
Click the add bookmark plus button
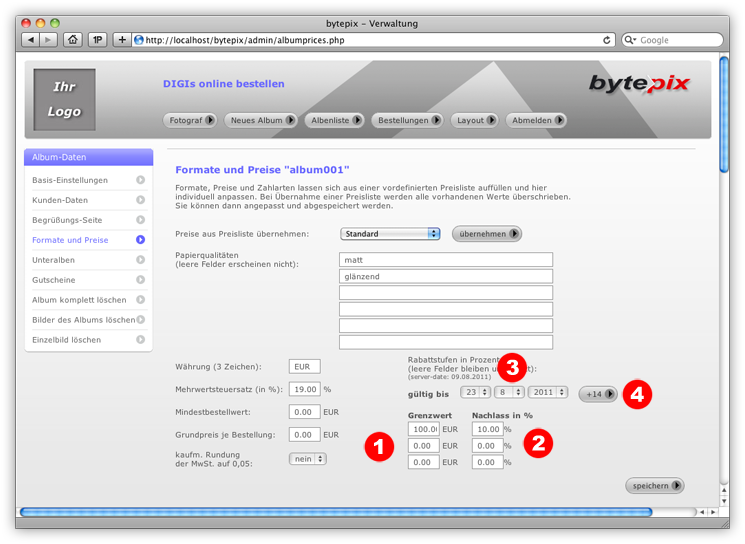[122, 40]
